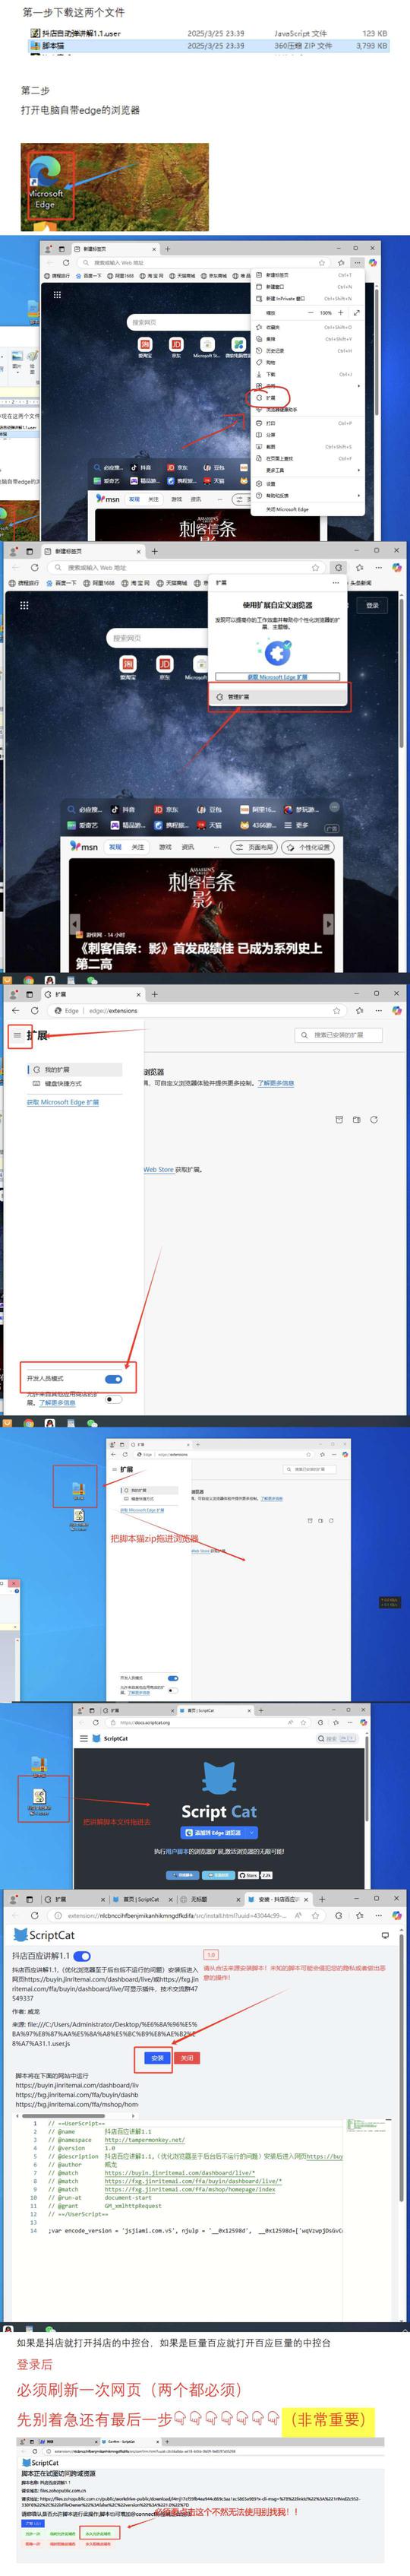Toggle the 抖店百应讲解1.1 enable switch
This screenshot has width=410, height=2576.
(x=83, y=1956)
